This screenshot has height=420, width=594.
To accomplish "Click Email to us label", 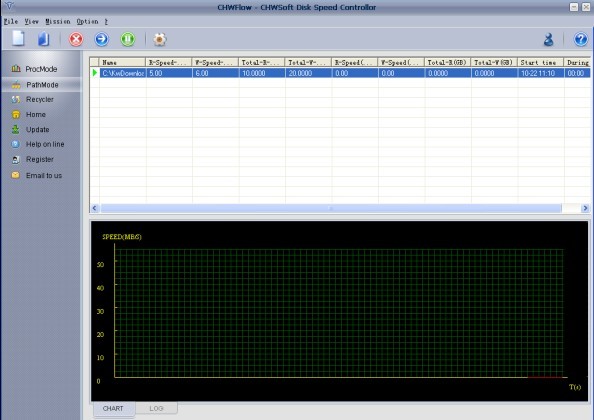I will point(44,175).
